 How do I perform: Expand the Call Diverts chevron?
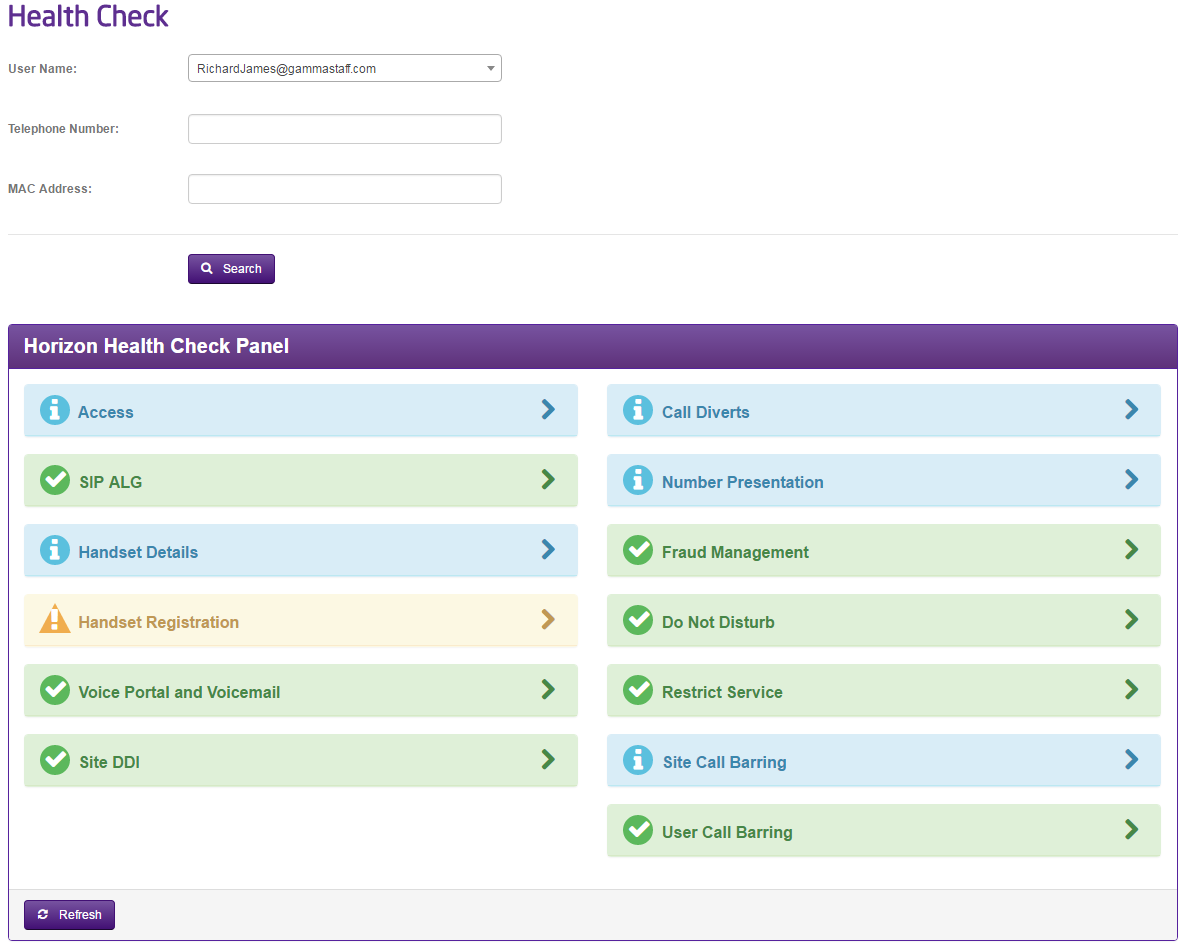coord(1131,409)
